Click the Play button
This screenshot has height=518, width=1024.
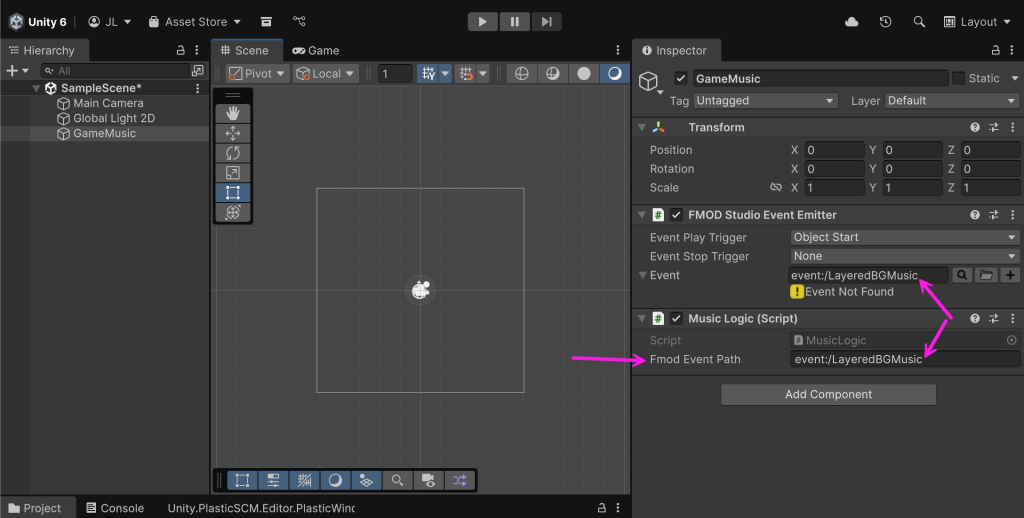tap(482, 21)
